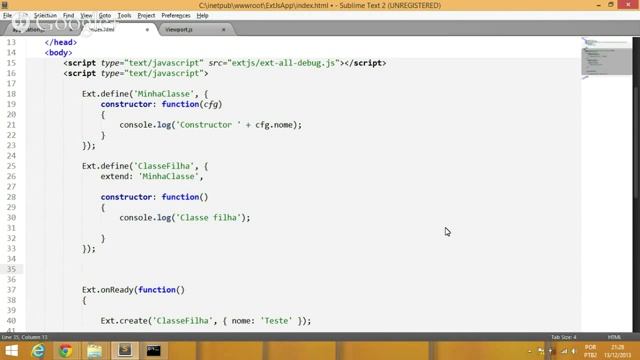Click 'Constructor ' string in console.log
This screenshot has height=360, width=640.
tap(208, 125)
